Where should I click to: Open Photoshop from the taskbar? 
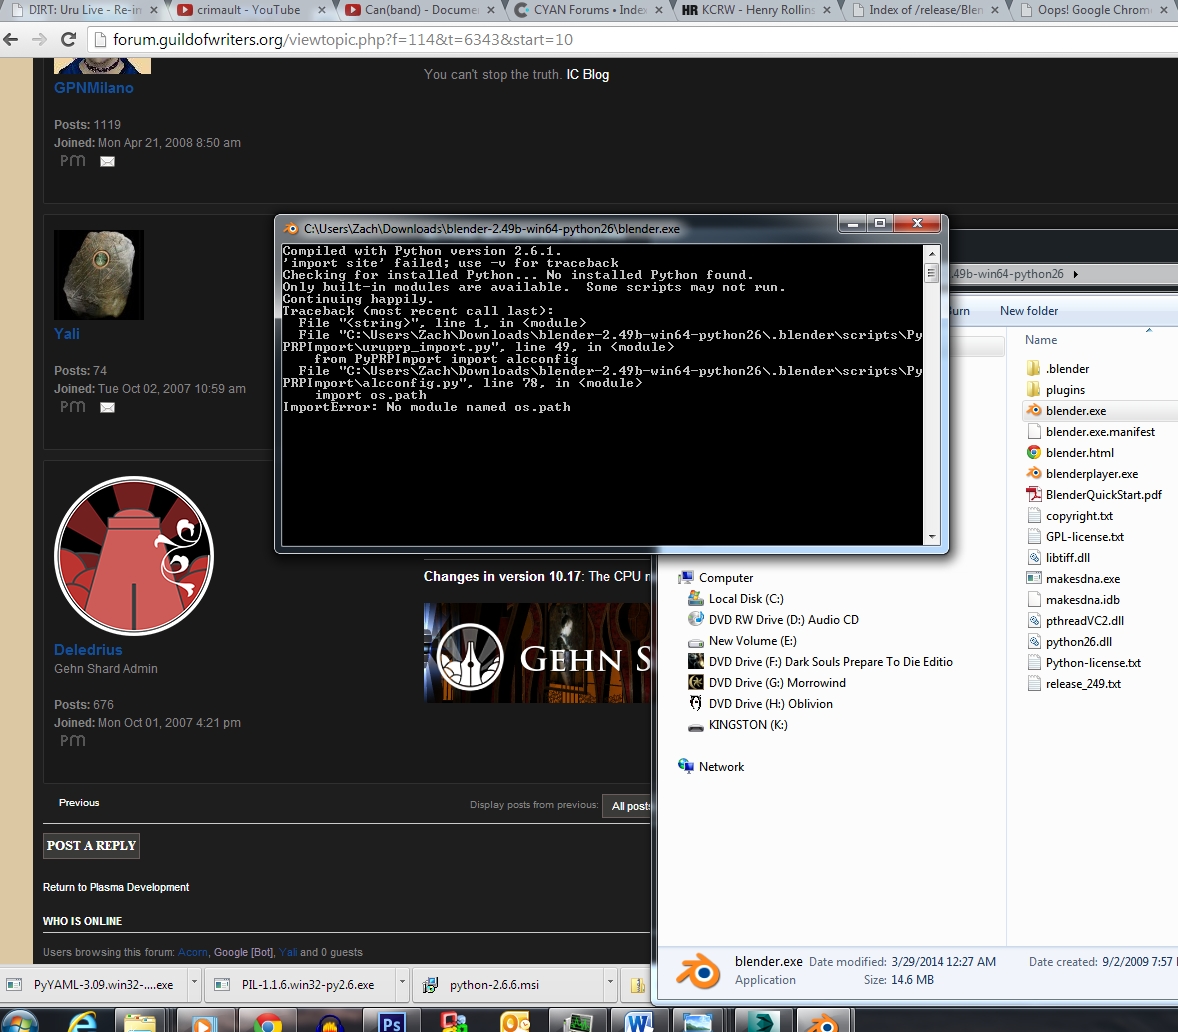point(391,1021)
